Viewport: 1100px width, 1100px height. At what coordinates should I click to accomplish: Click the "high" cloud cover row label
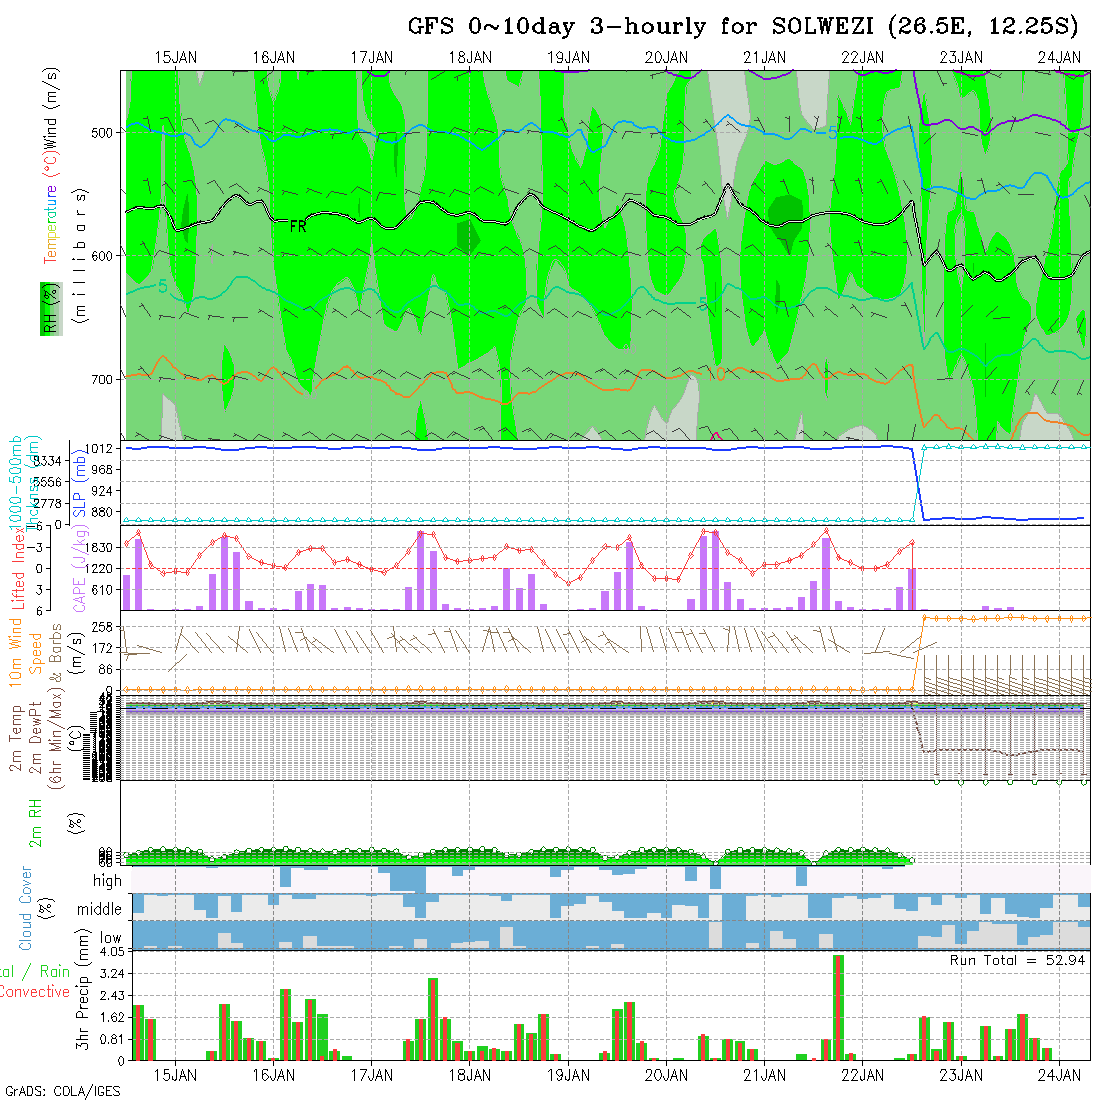click(x=107, y=881)
